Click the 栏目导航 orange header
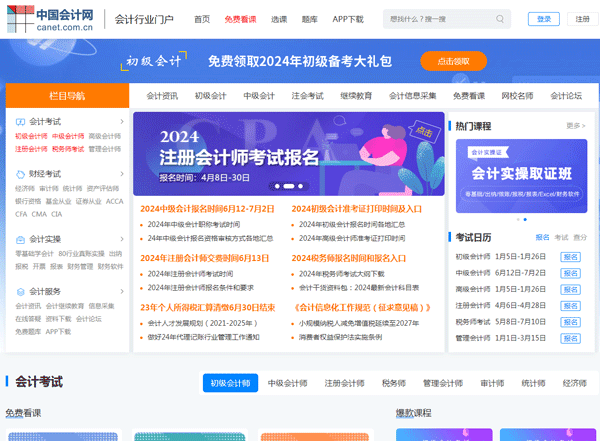 pyautogui.click(x=67, y=96)
